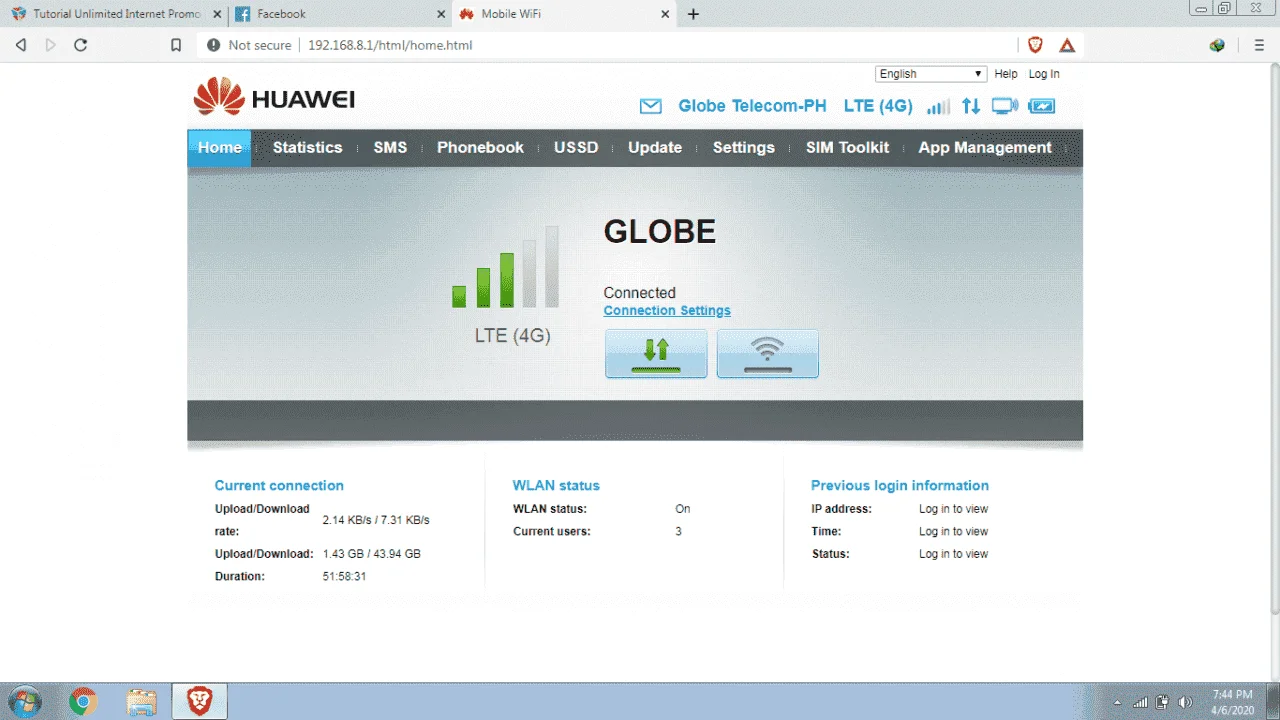Click the data traffic arrows icon in header

(x=971, y=106)
